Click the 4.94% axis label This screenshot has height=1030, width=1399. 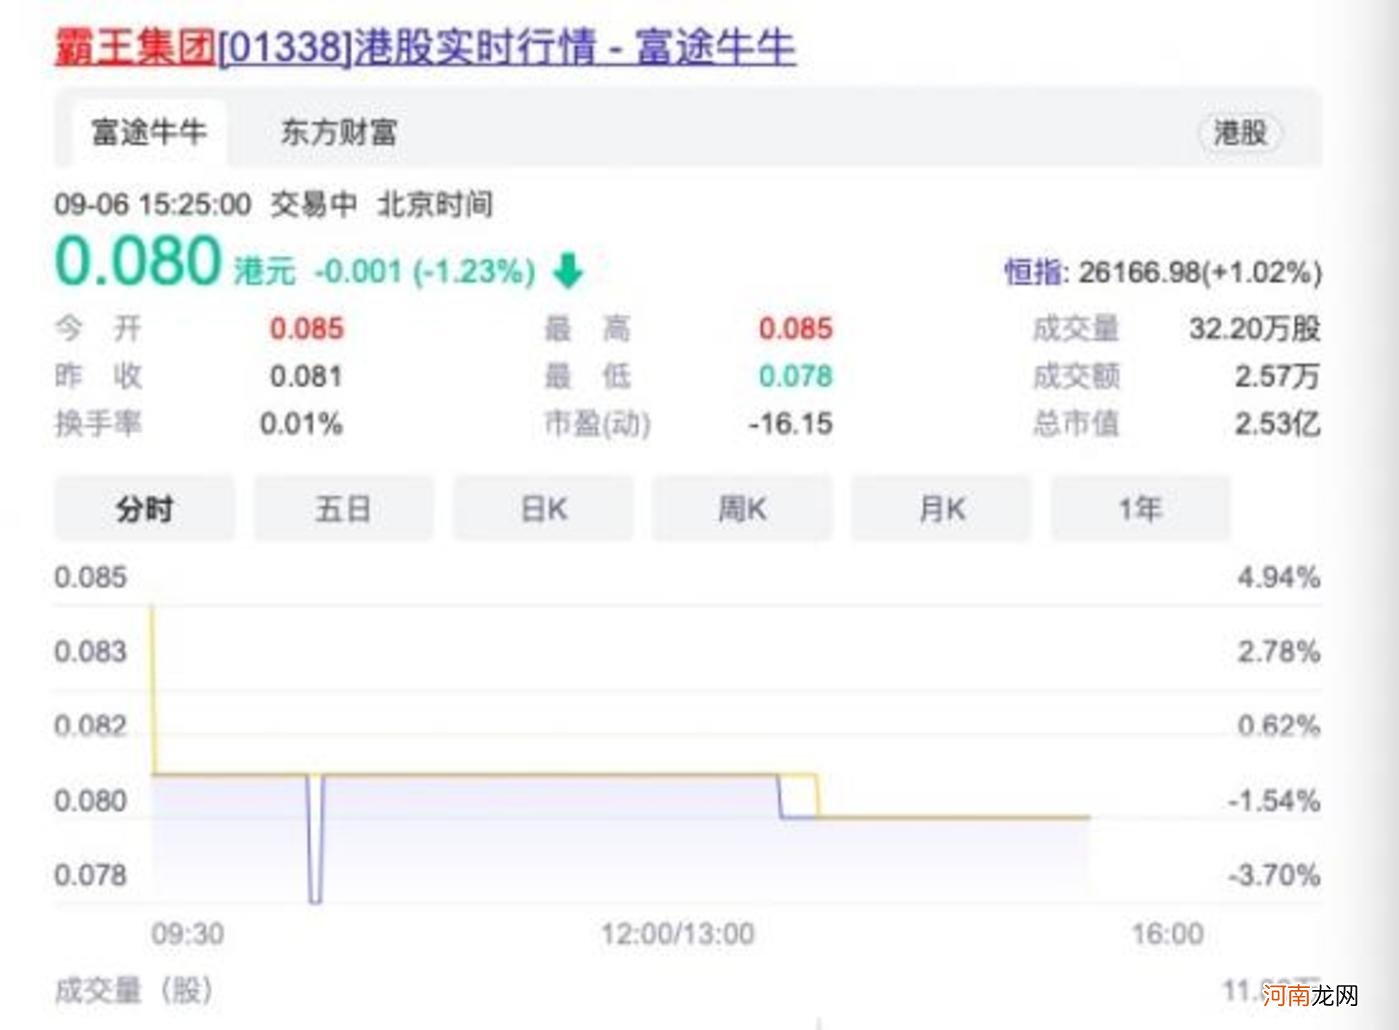pos(1279,577)
